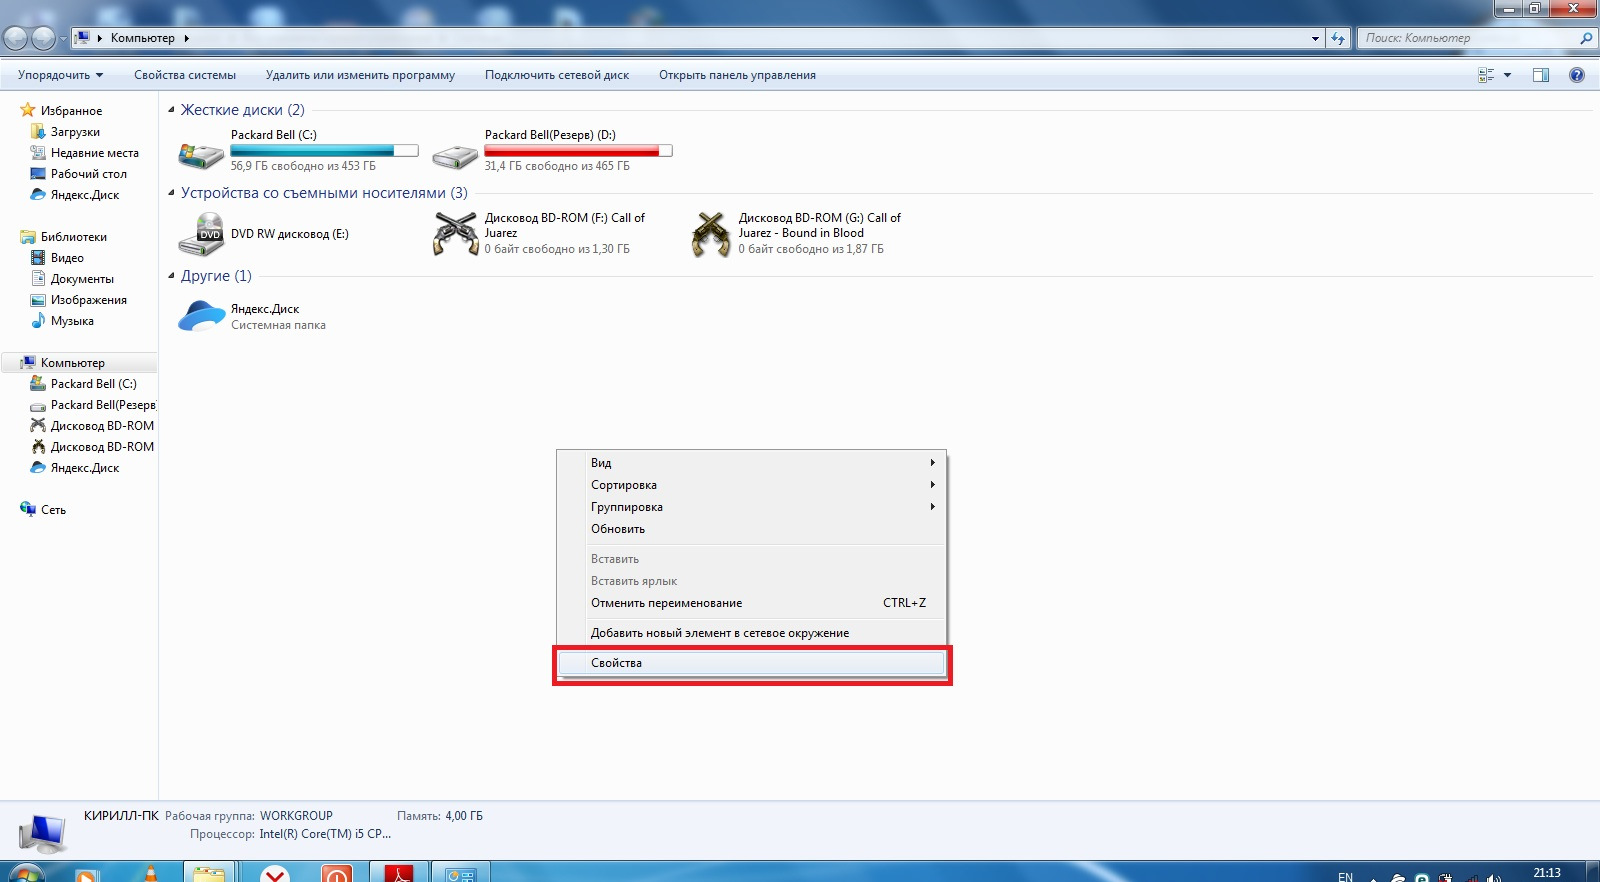Click the Forward navigation arrow button
Image resolution: width=1600 pixels, height=882 pixels.
(43, 38)
